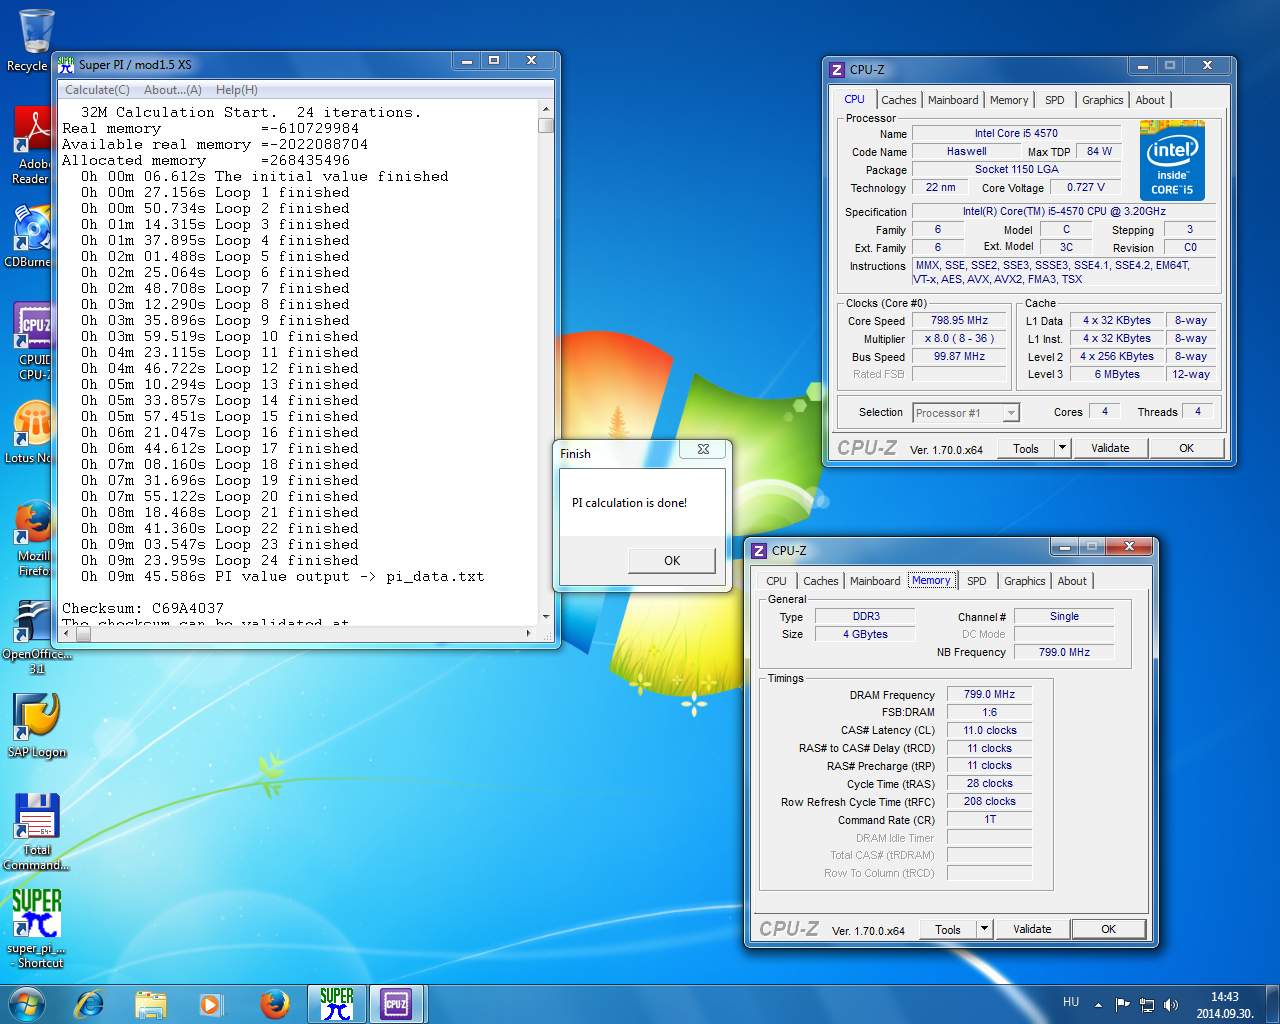
Task: Open super_pi shortcut on desktop
Action: click(x=36, y=928)
